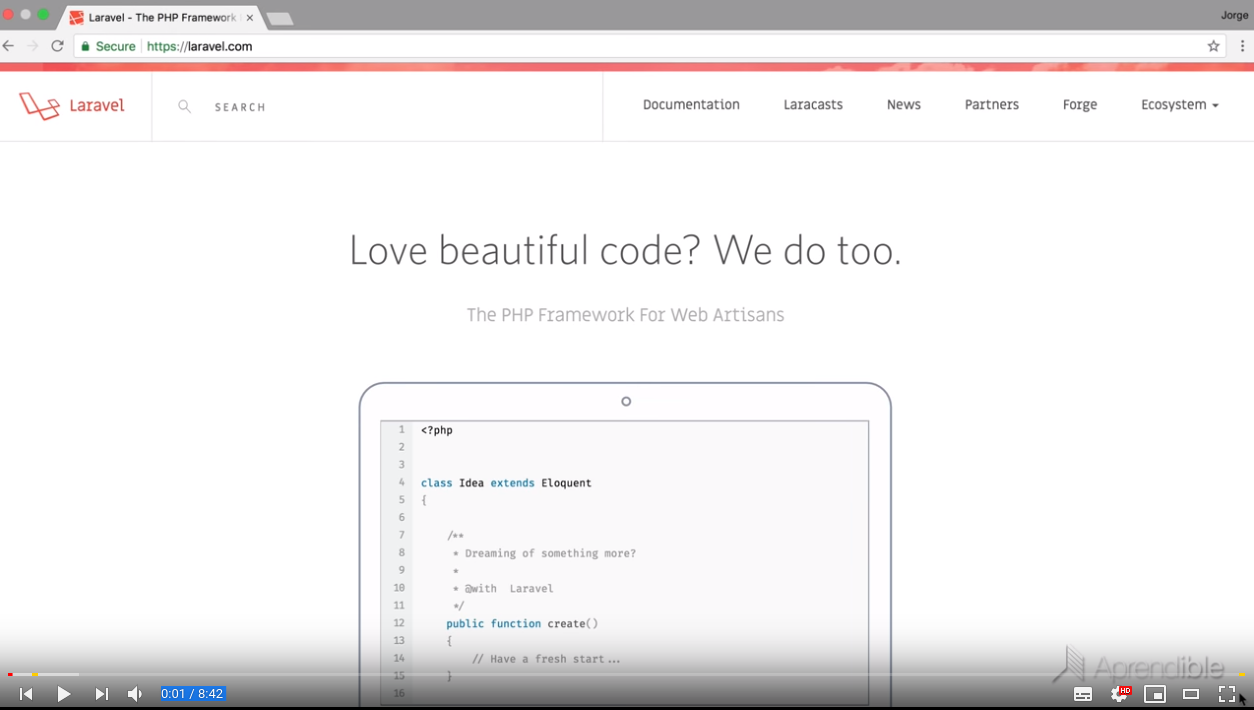Skip to the next video
This screenshot has width=1254, height=710.
[x=101, y=694]
